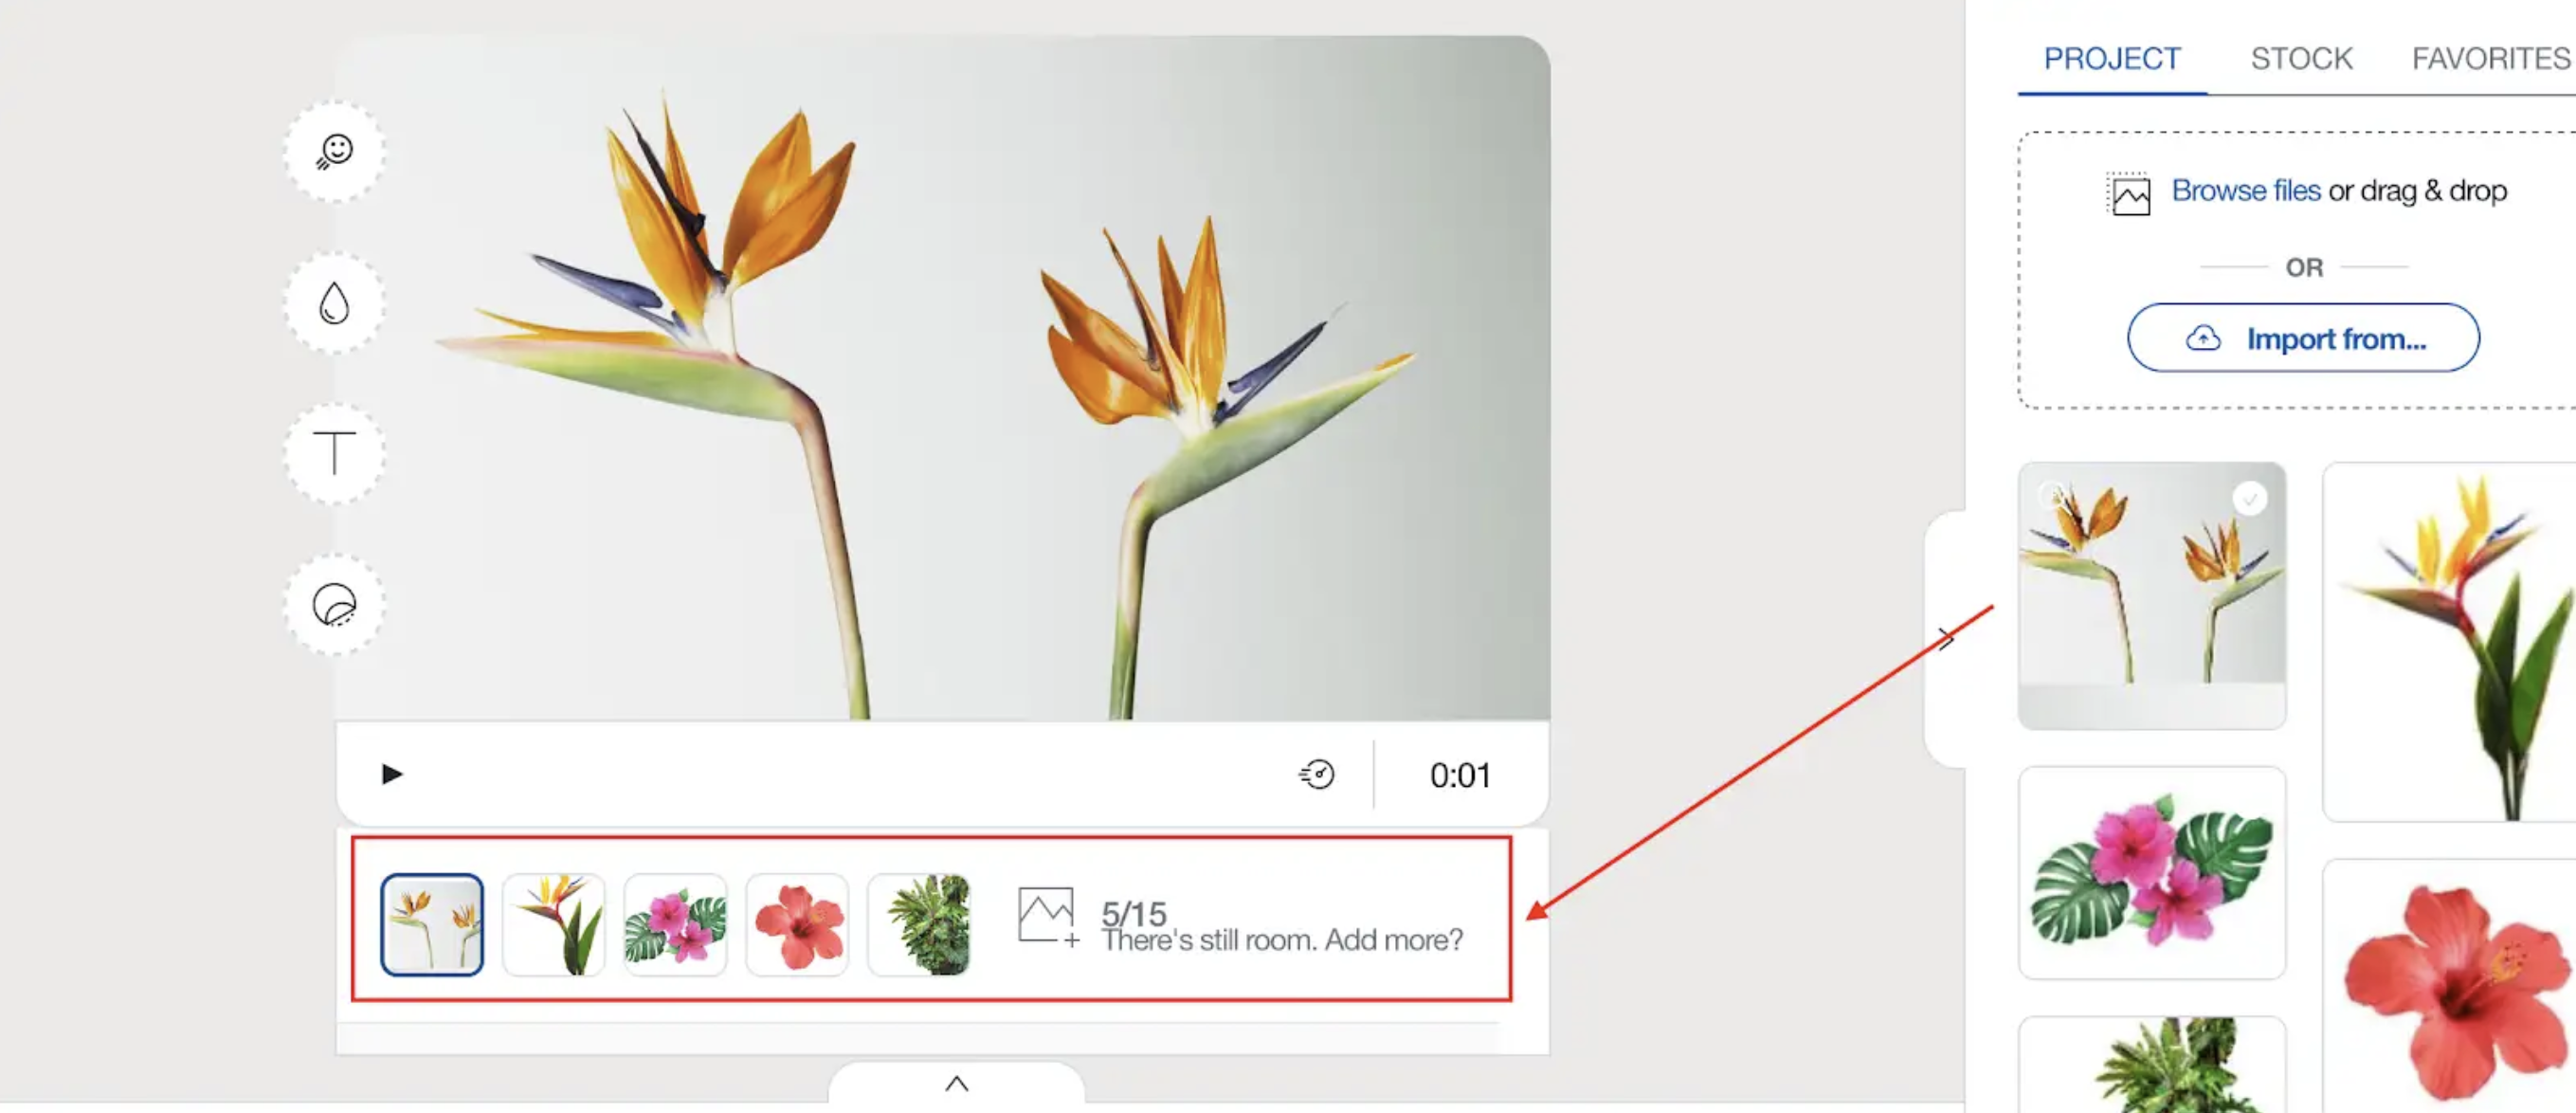Expand the bottom panel chevron
2576x1113 pixels.
pos(957,1083)
